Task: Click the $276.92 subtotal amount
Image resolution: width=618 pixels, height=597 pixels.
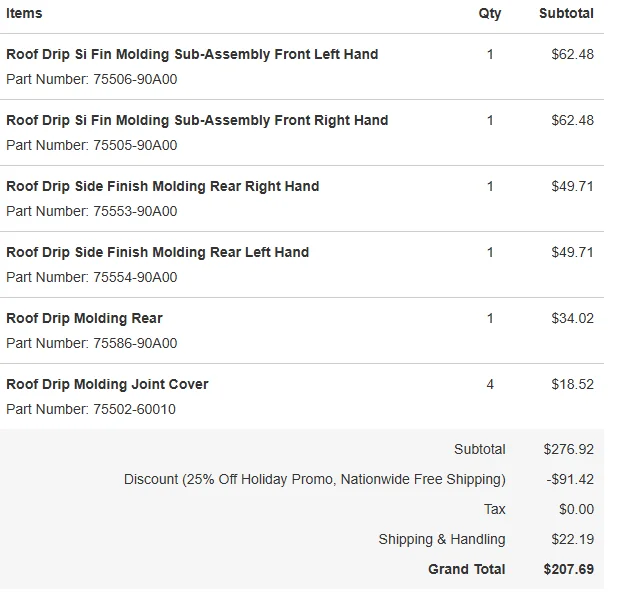Action: 568,449
